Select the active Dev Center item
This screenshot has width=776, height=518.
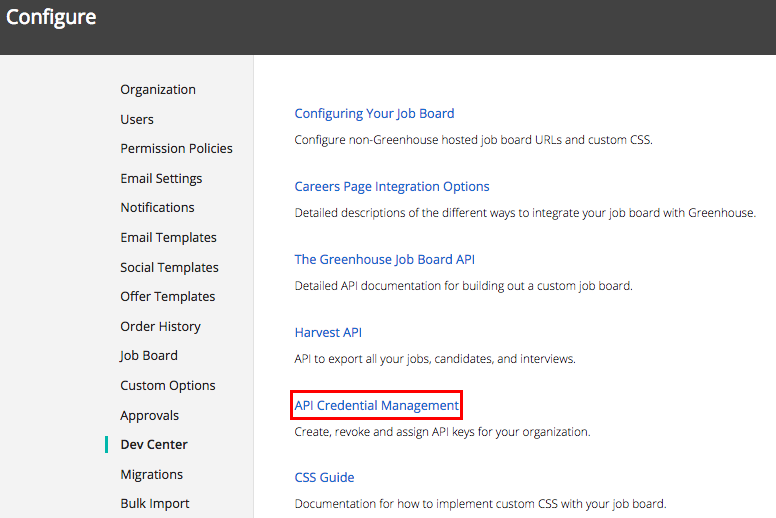coord(154,444)
